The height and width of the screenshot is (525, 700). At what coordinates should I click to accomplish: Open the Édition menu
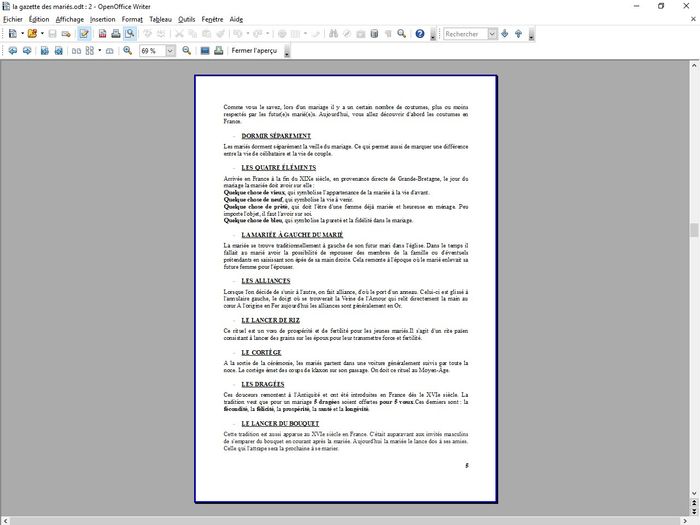tap(39, 19)
